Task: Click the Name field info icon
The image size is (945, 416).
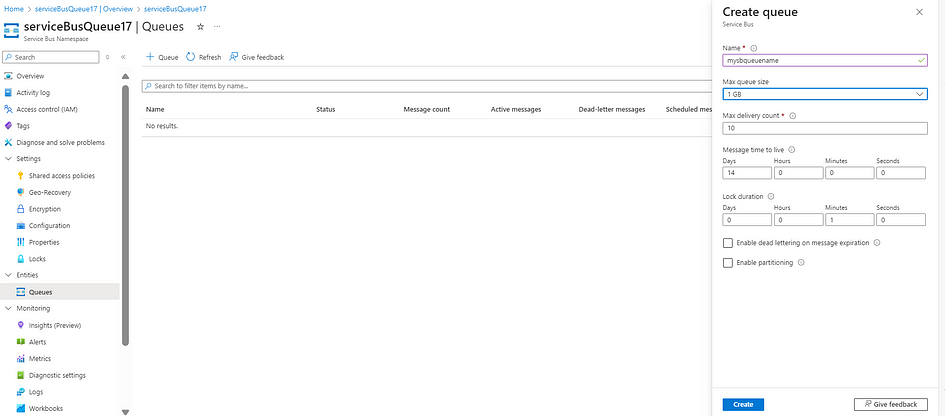Action: pos(754,48)
